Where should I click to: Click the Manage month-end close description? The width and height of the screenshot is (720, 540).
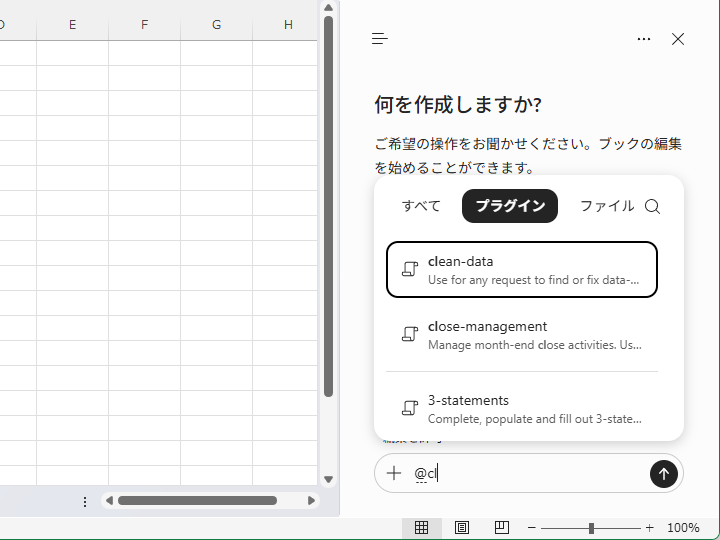[534, 345]
